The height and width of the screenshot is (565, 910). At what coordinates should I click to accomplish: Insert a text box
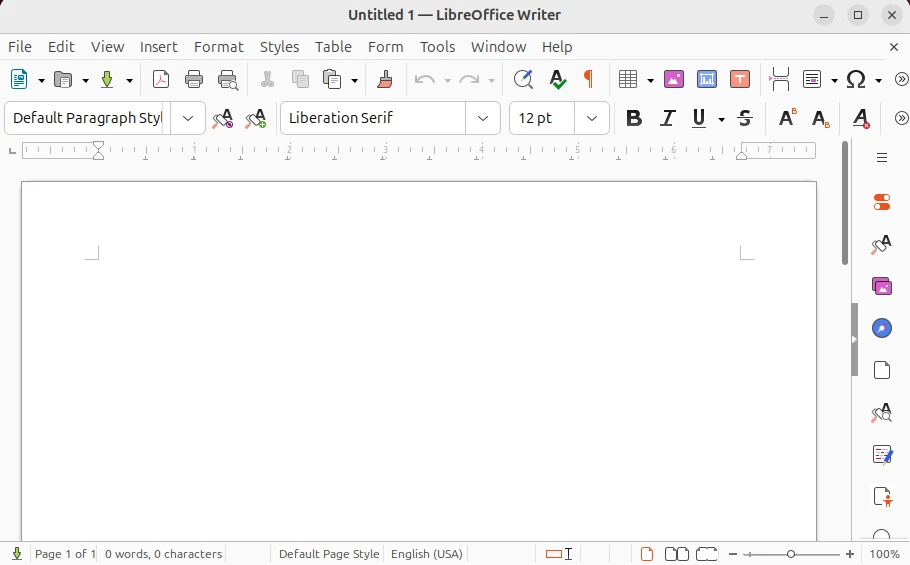tap(740, 80)
